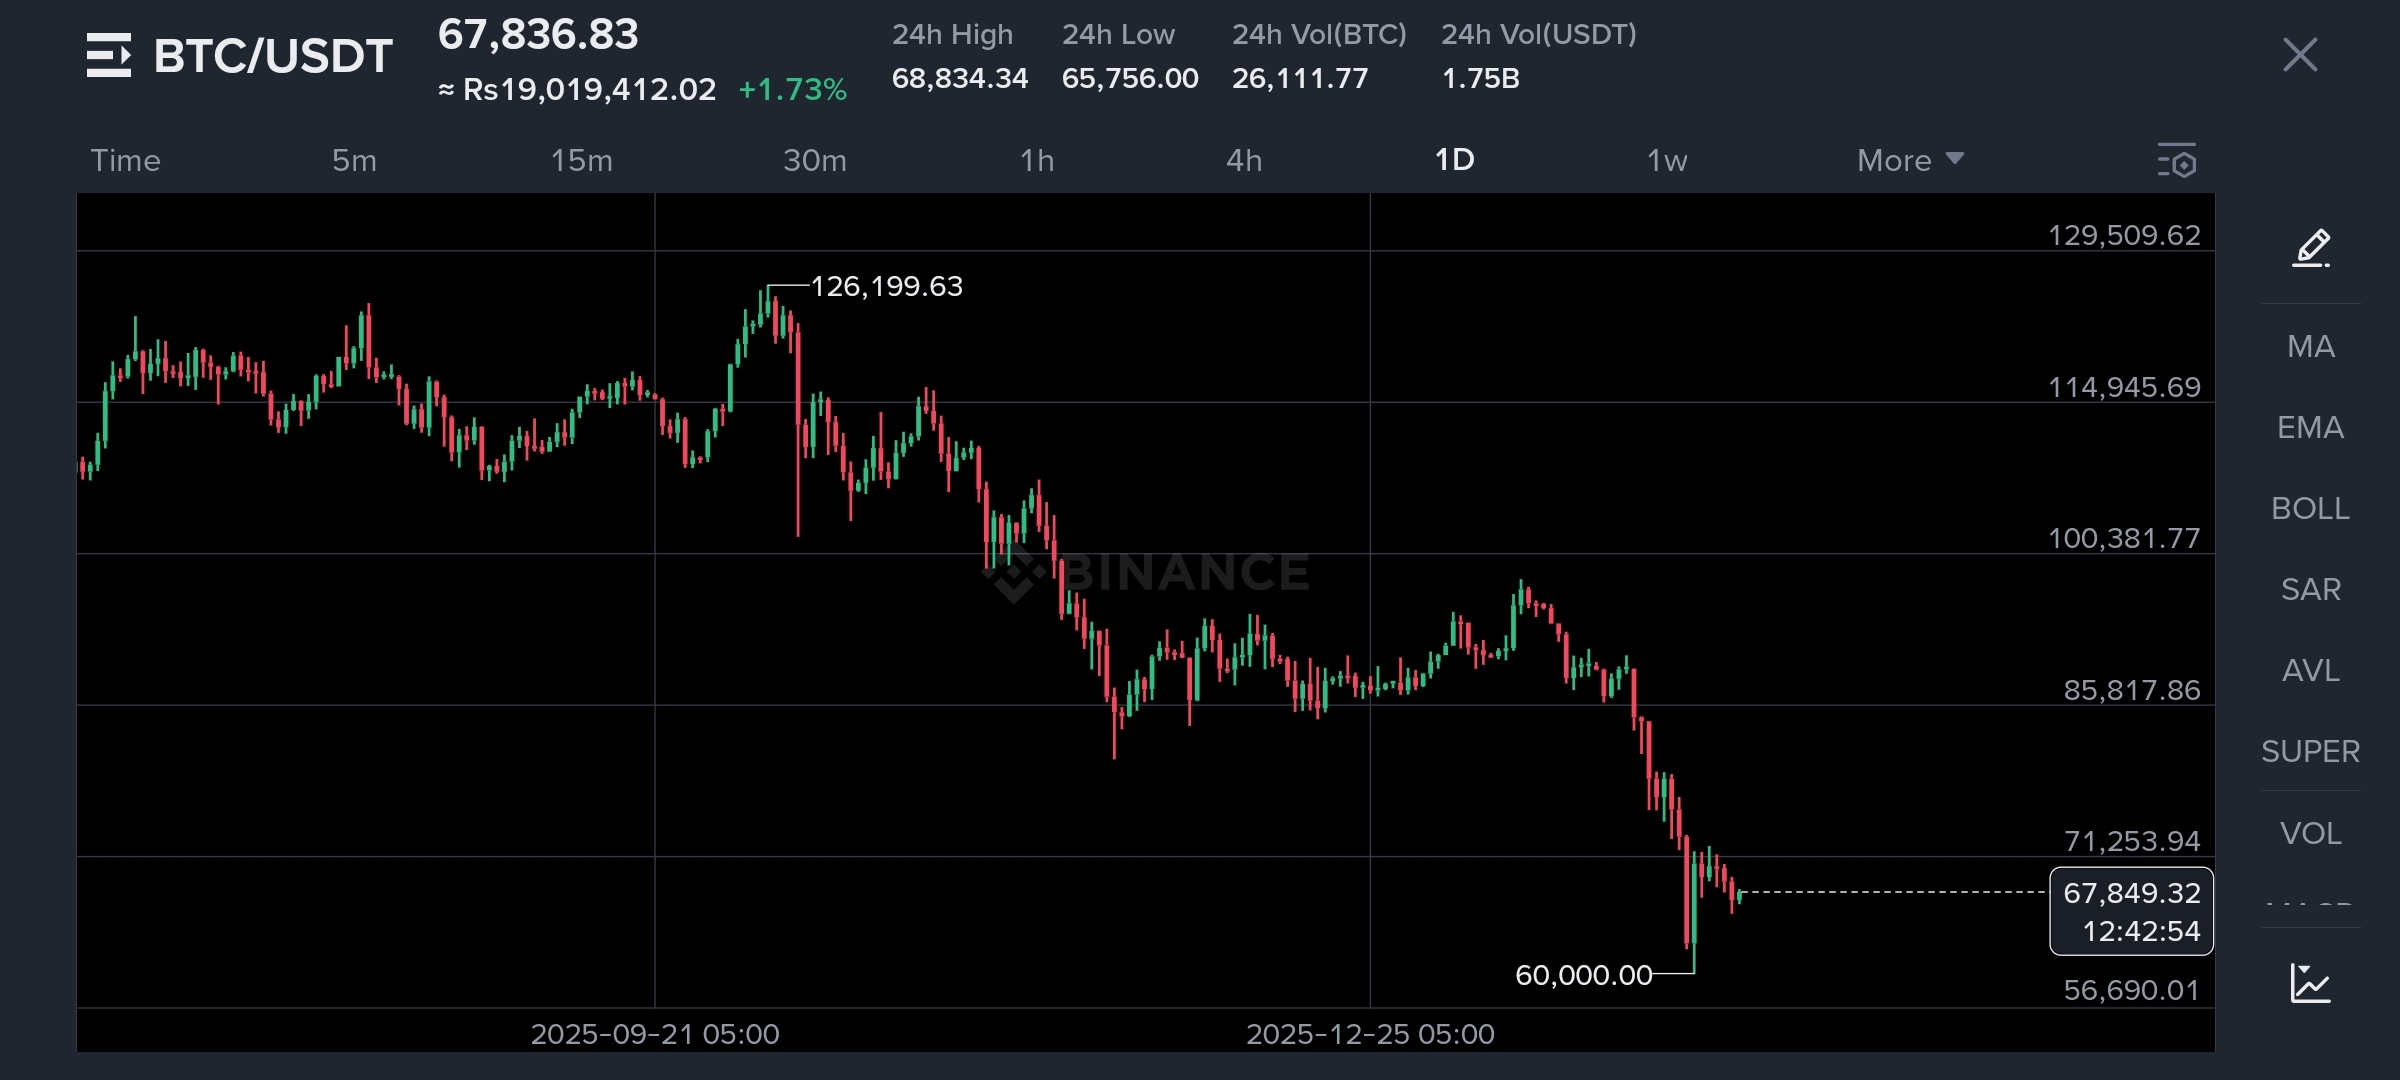
Task: Enable the SAR indicator
Action: click(2310, 589)
